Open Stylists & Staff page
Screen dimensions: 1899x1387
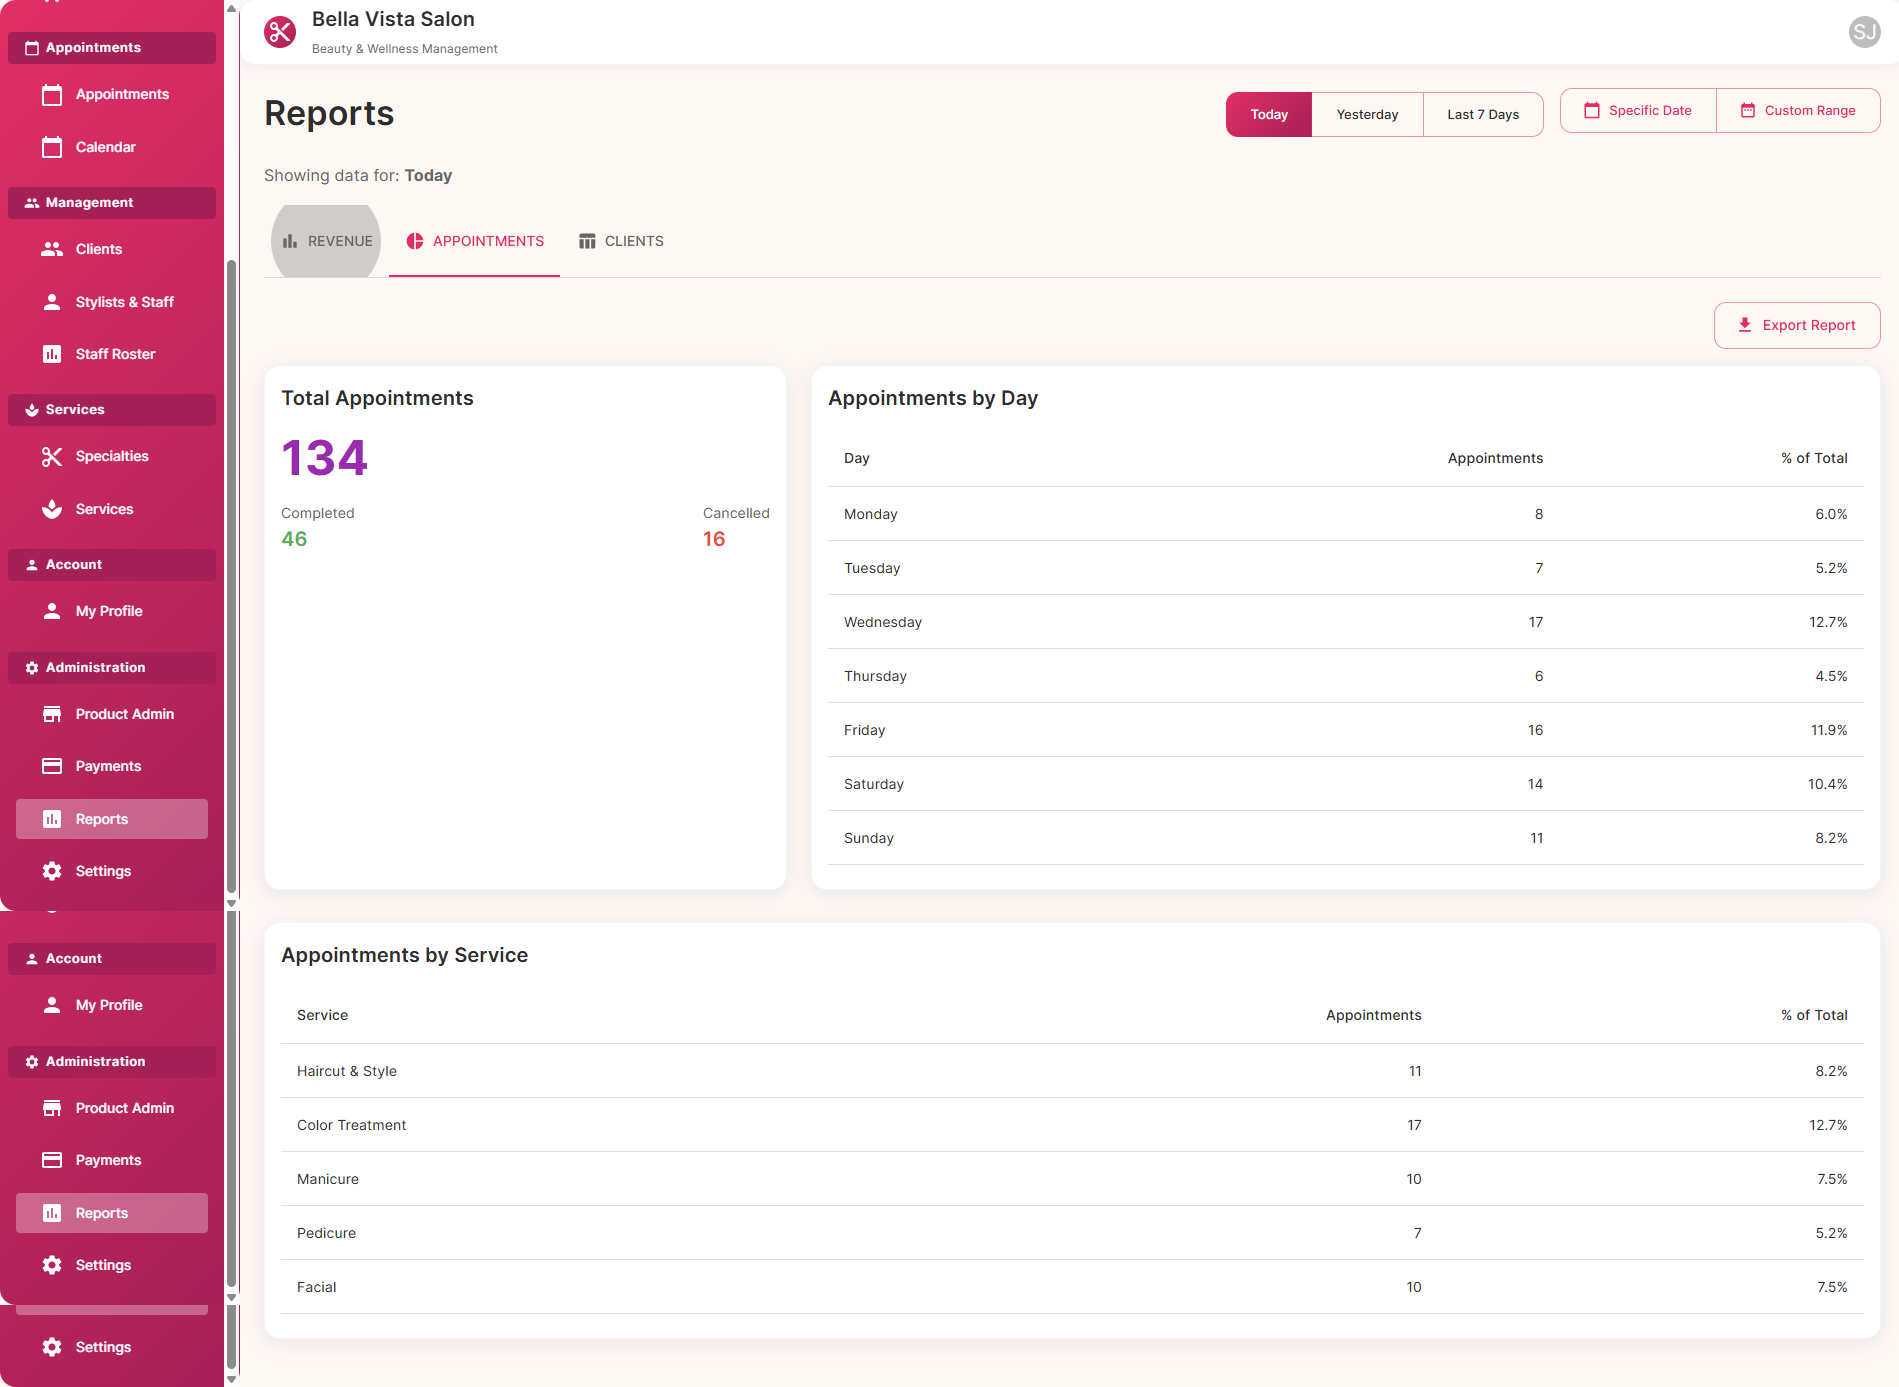click(124, 302)
